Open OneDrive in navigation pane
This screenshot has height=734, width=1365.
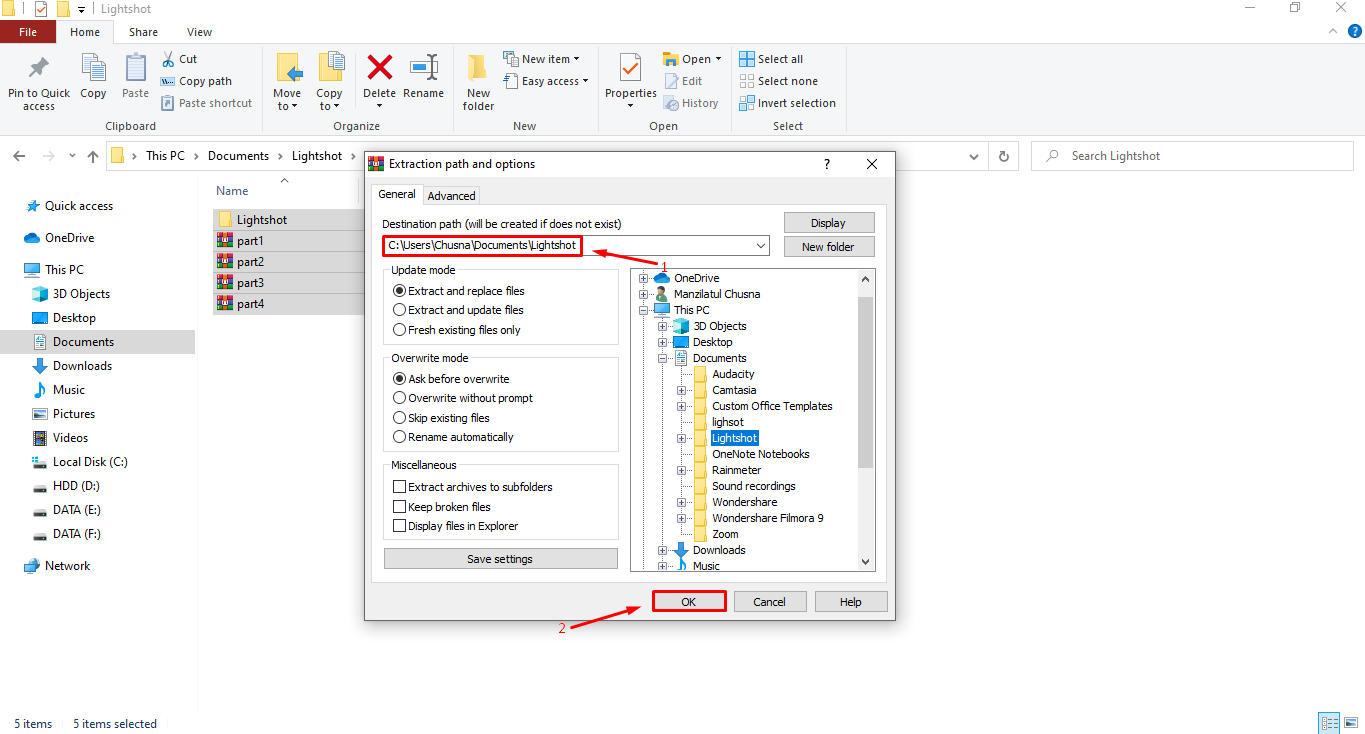(59, 238)
